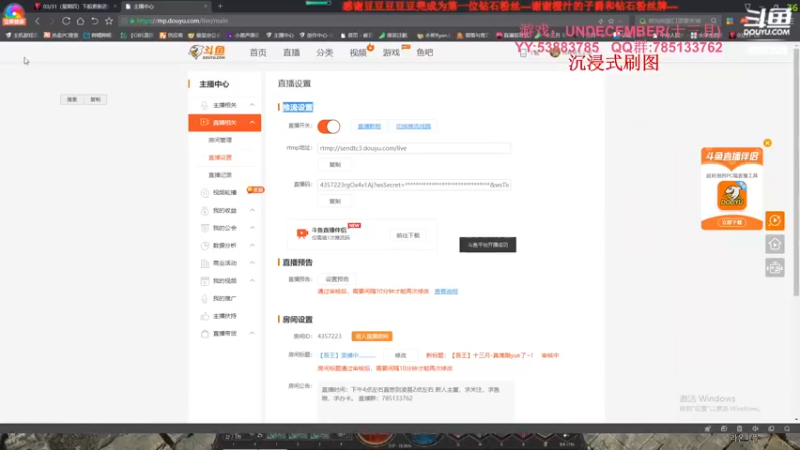Expand the 我的公会 section chevron

coord(252,228)
